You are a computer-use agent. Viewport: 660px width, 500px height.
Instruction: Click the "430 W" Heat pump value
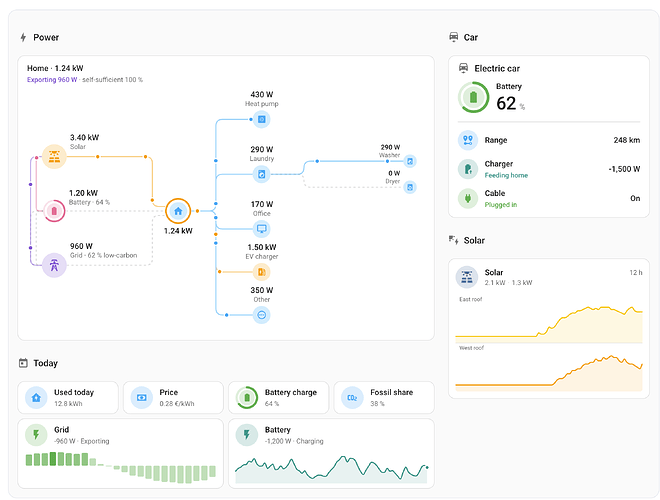coord(261,94)
